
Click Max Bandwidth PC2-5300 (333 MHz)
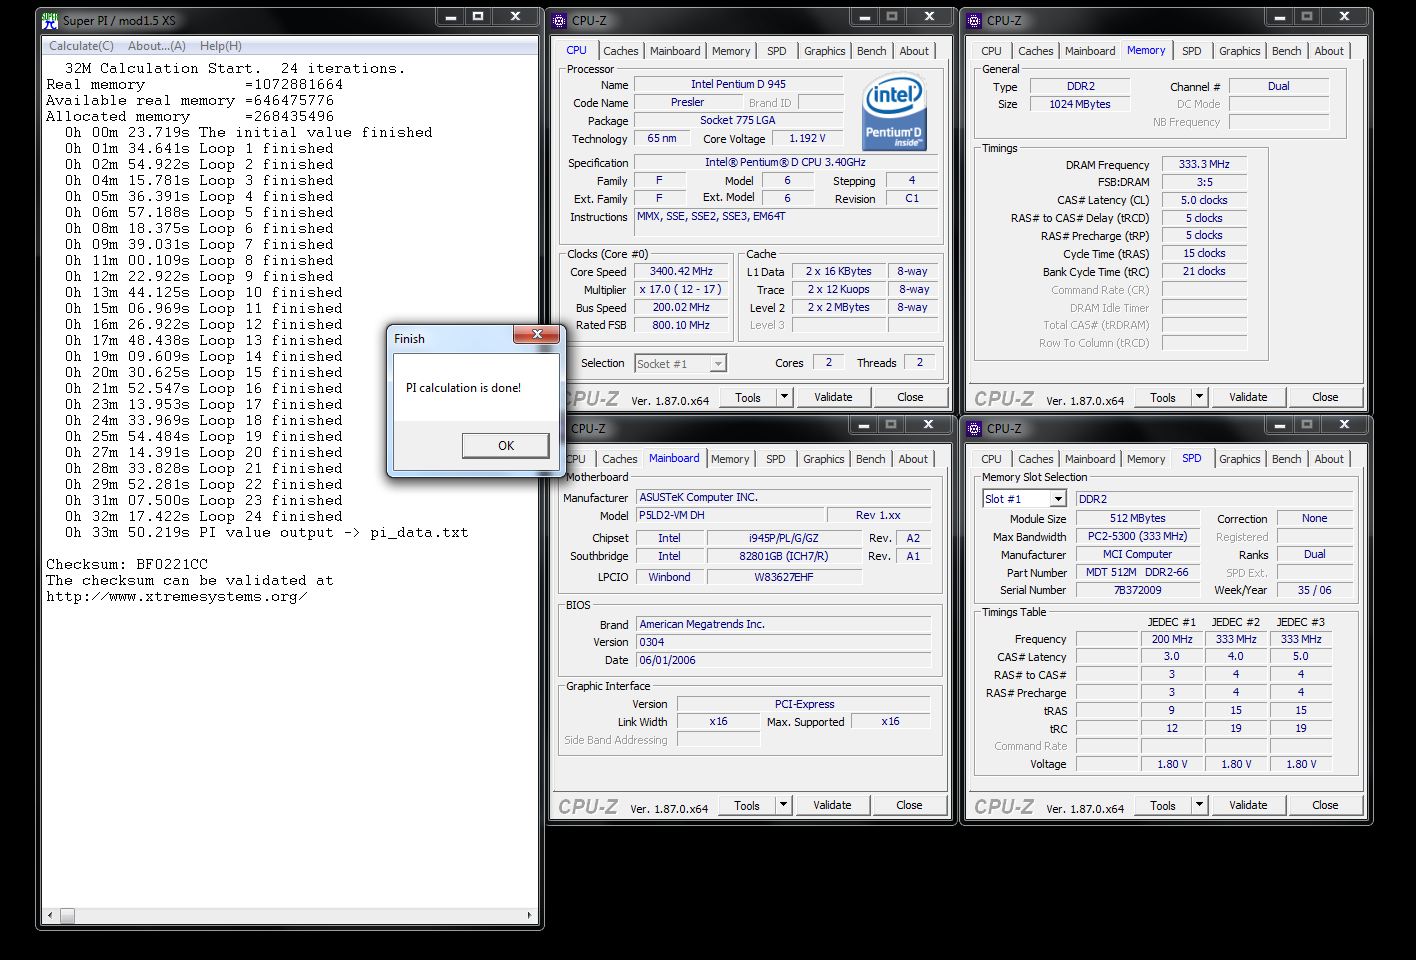[1137, 536]
